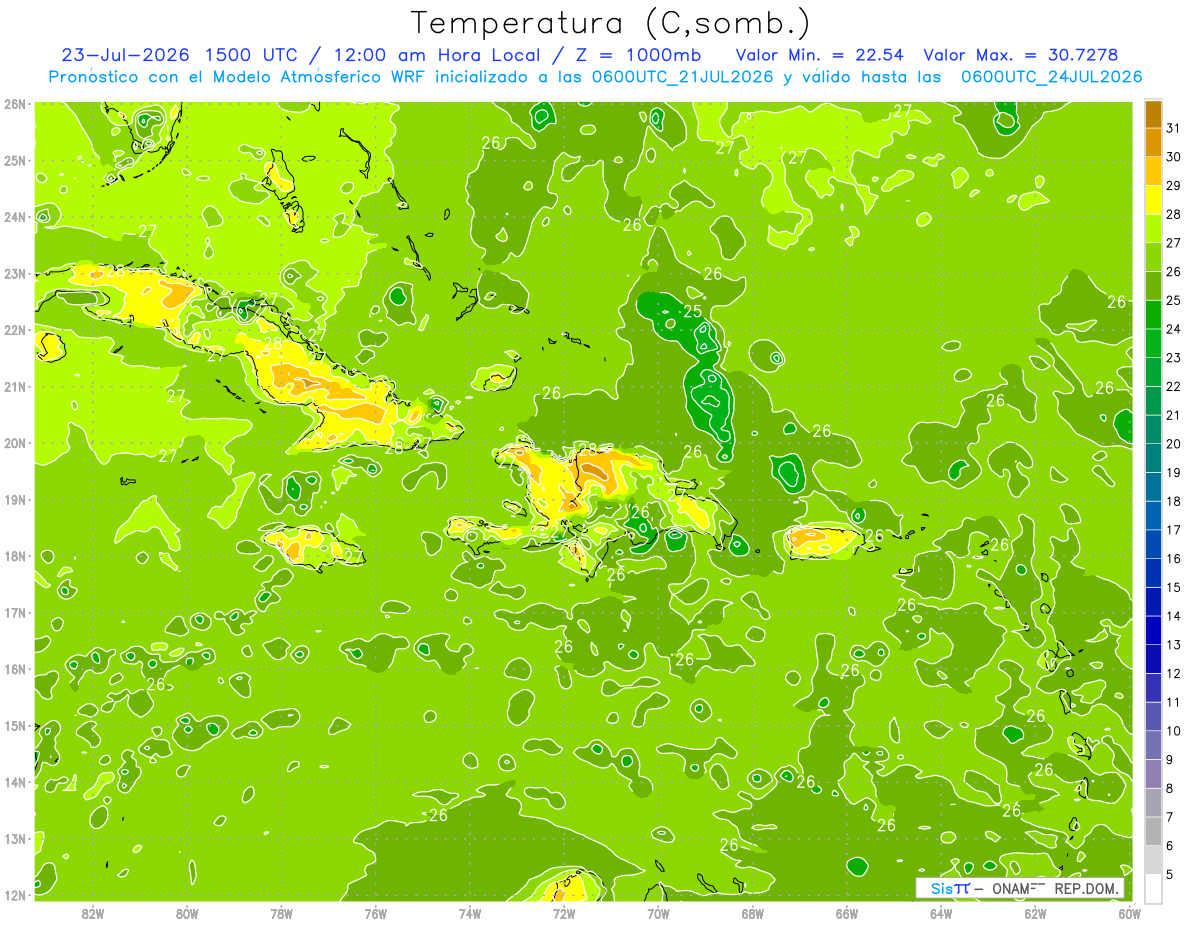Click the 15N latitude axis label
The height and width of the screenshot is (927, 1200).
pos(14,725)
